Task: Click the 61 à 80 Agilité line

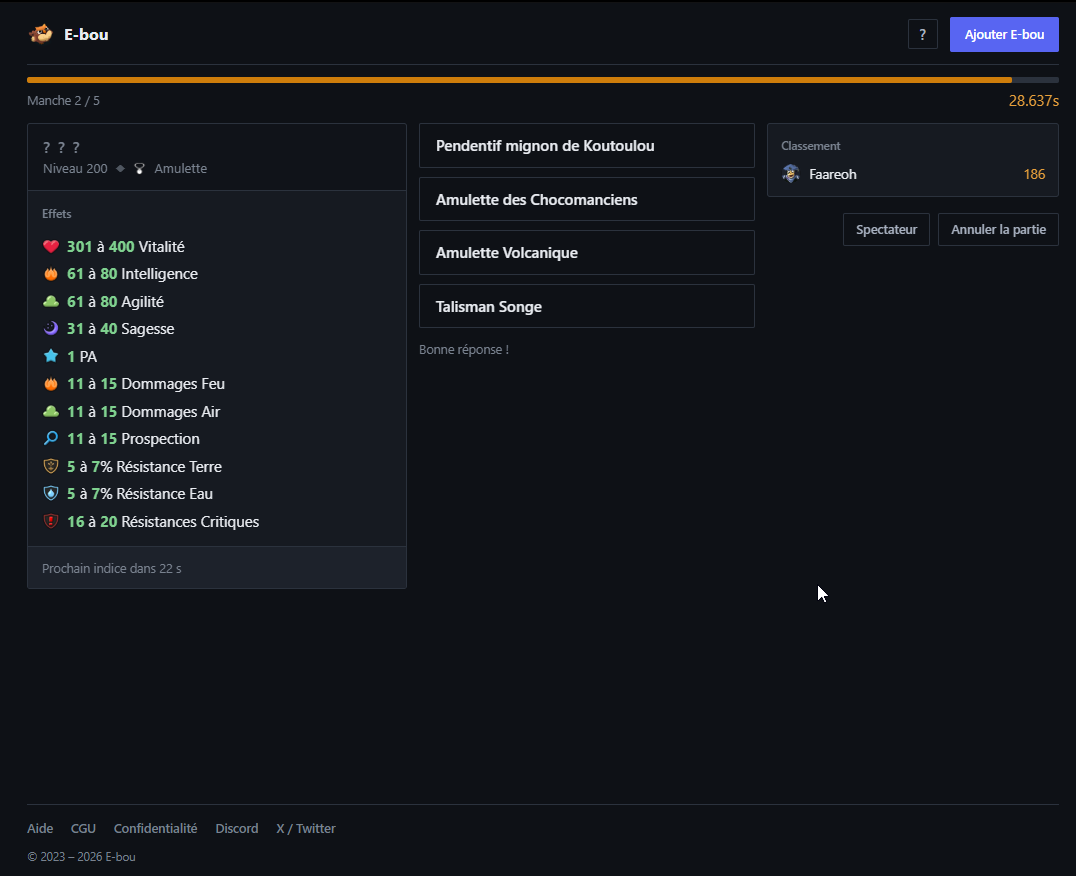Action: click(x=115, y=302)
